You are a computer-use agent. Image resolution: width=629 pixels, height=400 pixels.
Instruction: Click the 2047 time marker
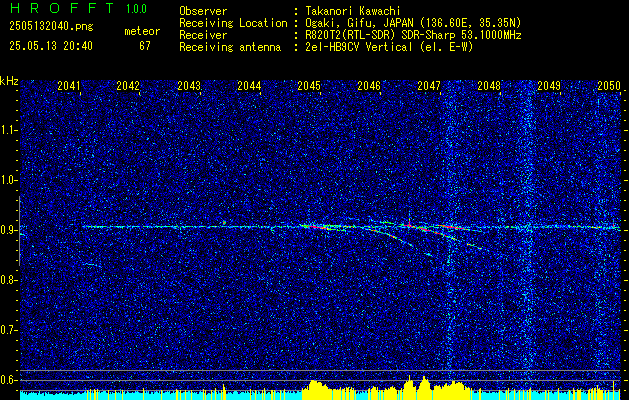click(429, 86)
